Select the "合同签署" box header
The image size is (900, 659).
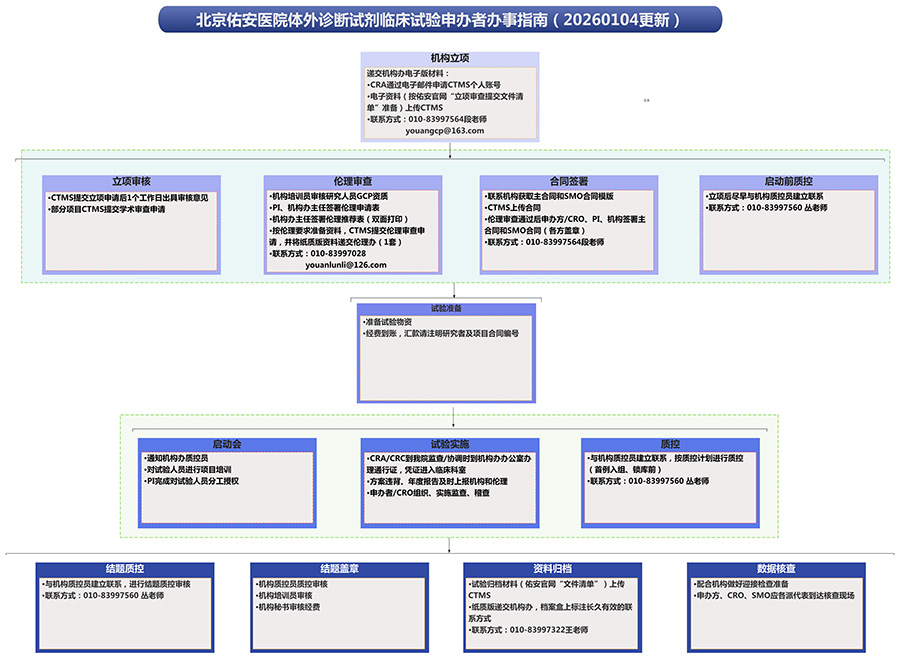tap(569, 181)
